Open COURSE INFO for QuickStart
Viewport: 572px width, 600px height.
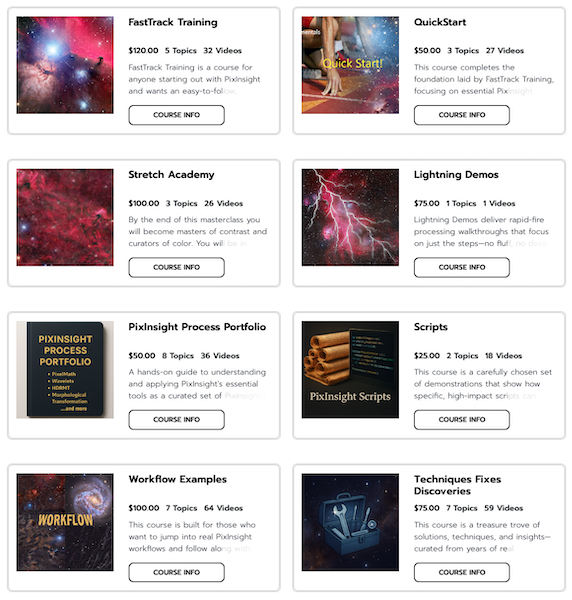462,115
